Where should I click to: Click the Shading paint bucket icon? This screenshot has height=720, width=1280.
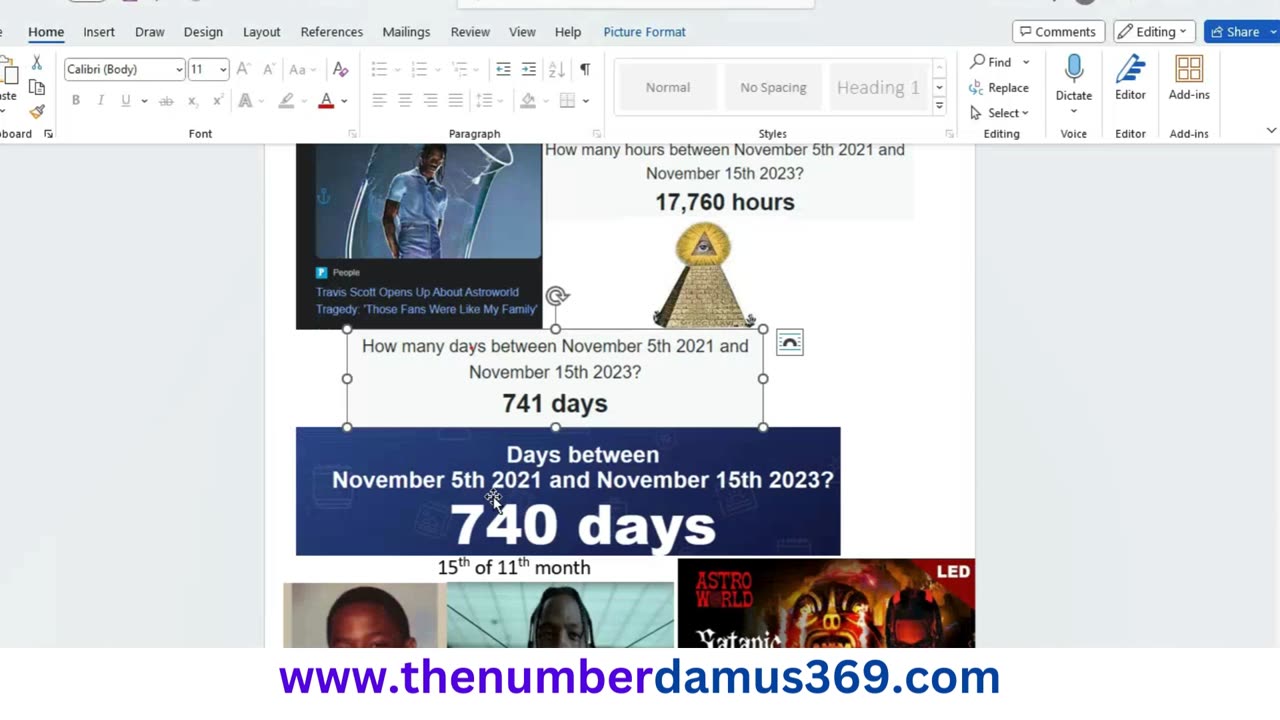pyautogui.click(x=527, y=101)
